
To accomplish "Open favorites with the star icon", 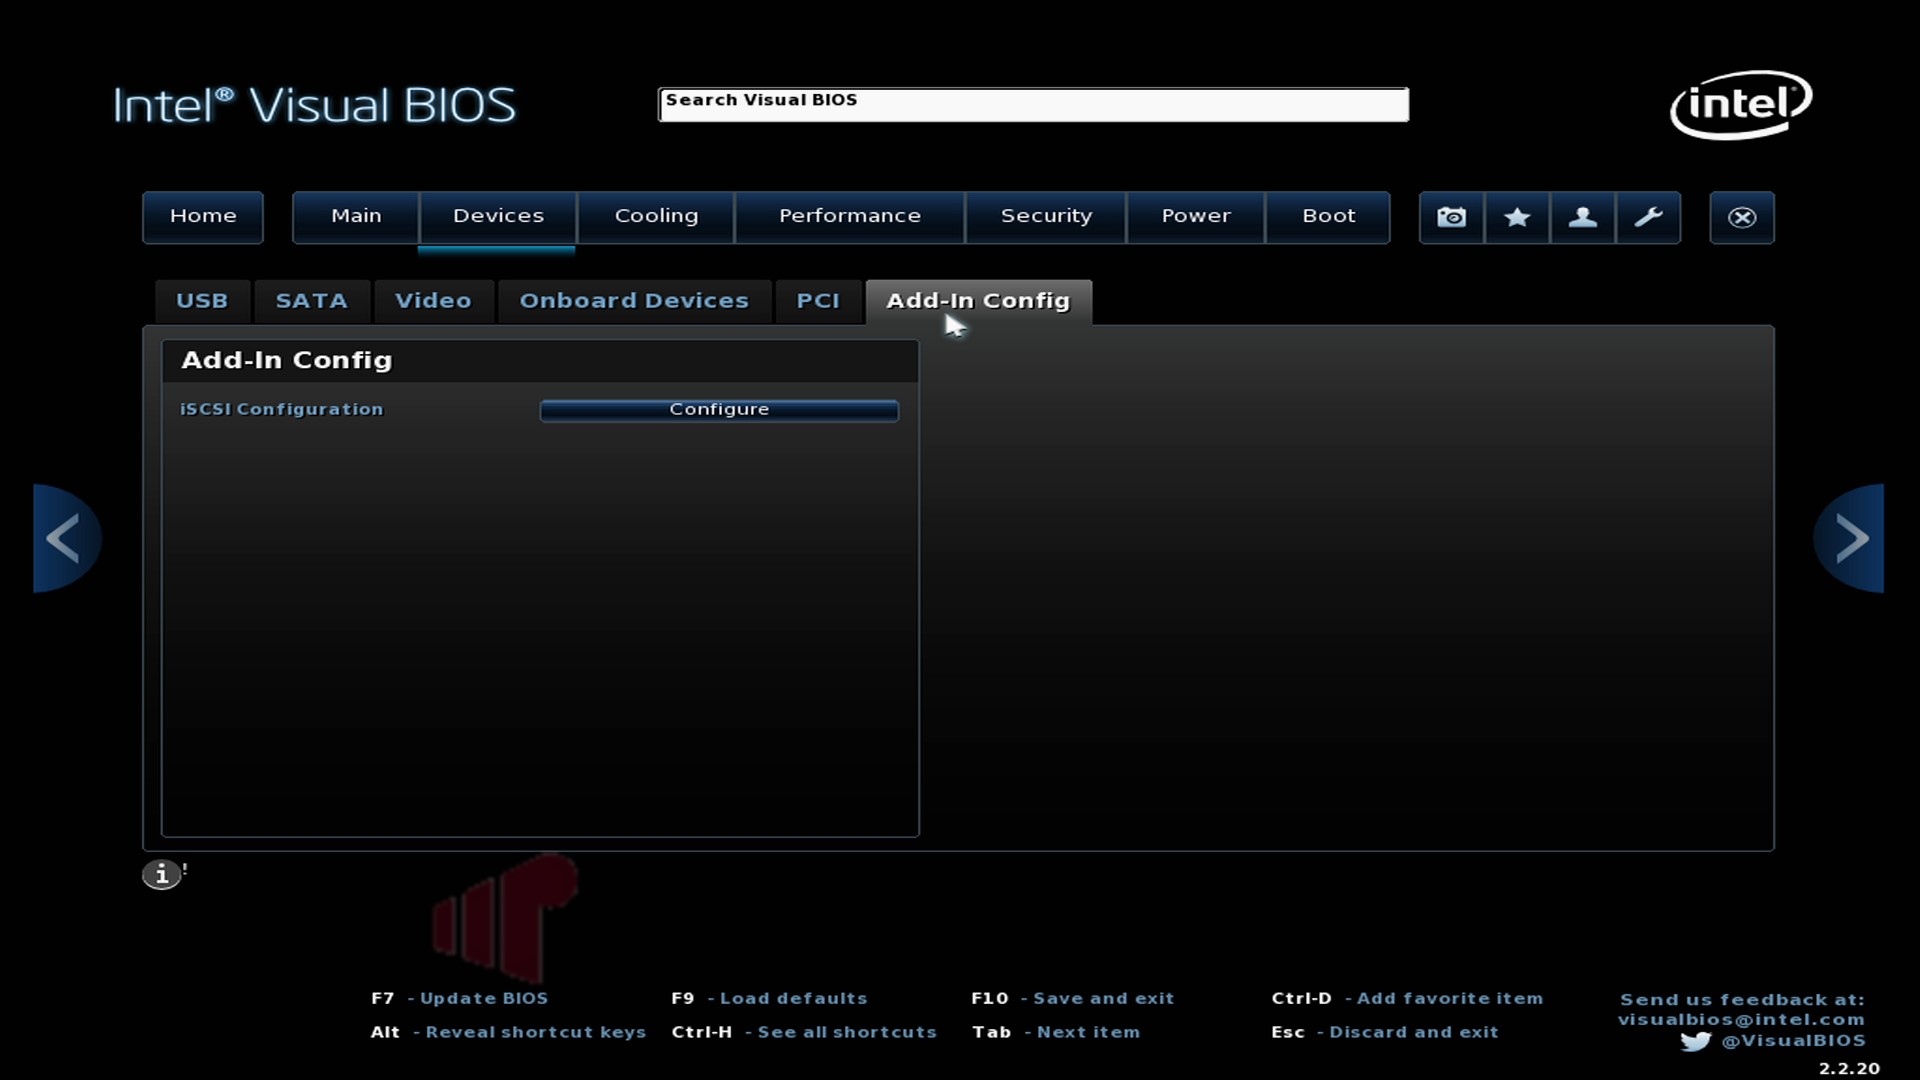I will click(1517, 217).
